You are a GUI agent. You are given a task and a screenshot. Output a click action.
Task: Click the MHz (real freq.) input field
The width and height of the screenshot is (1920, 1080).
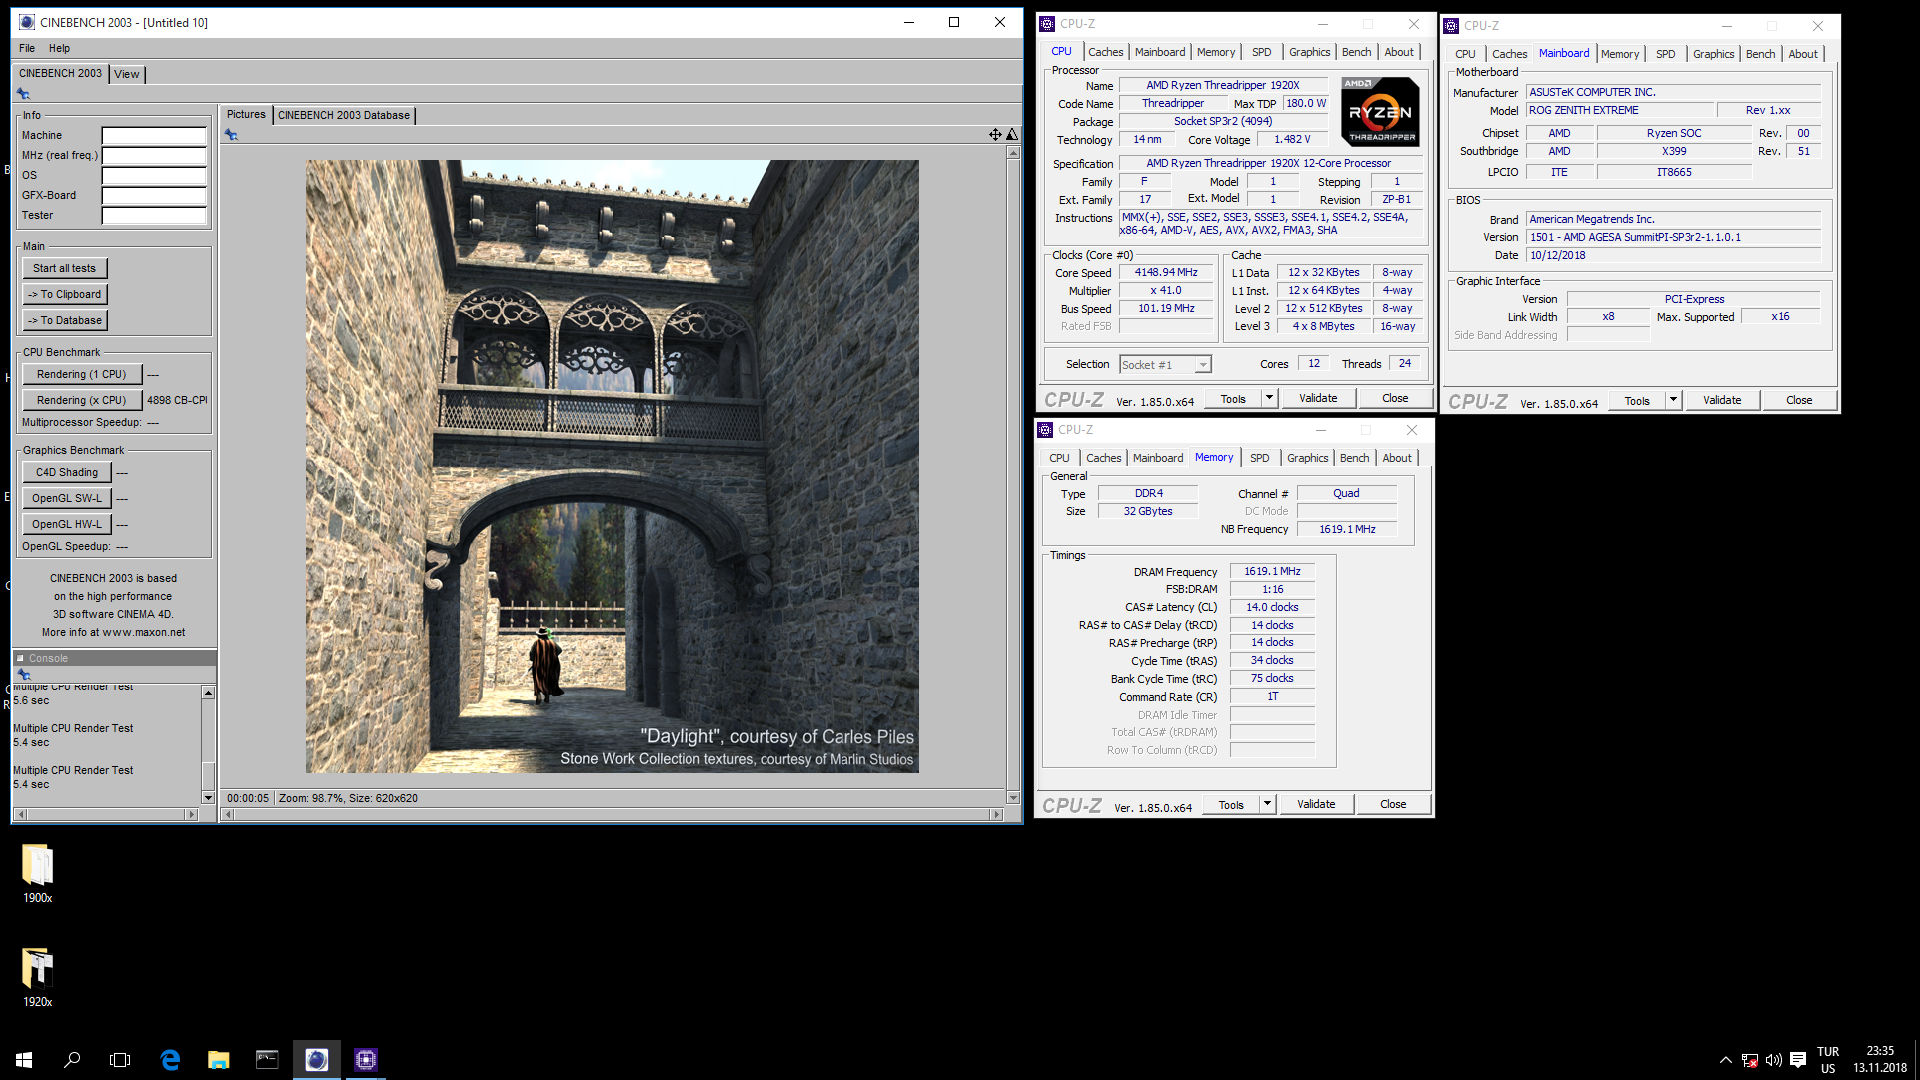coord(154,155)
